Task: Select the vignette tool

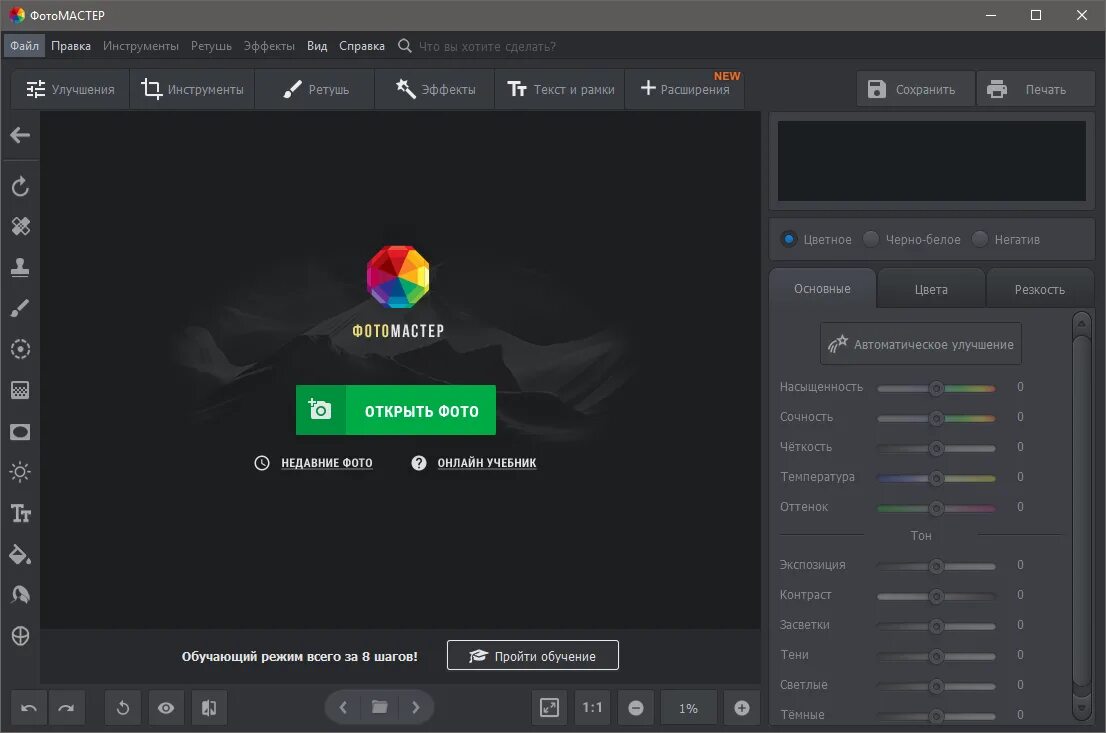Action: (20, 432)
